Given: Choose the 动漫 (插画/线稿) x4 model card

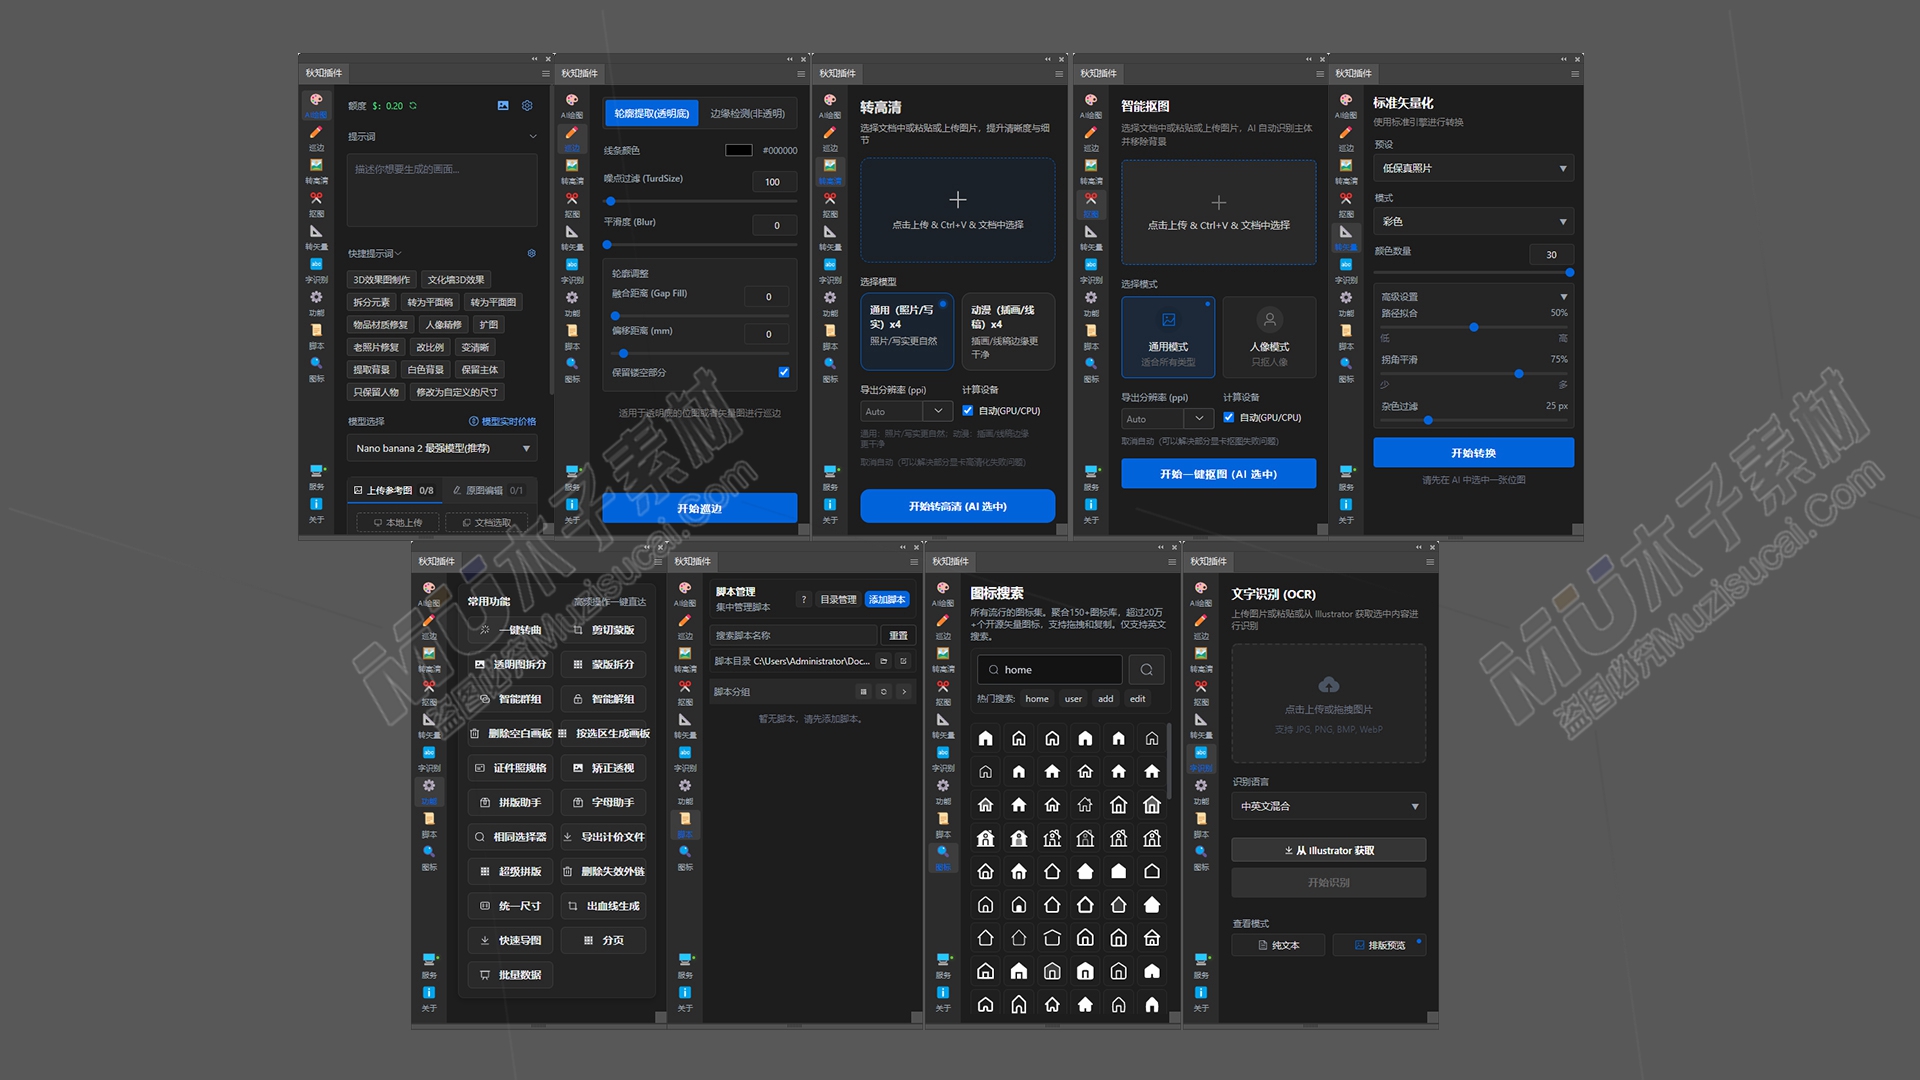Looking at the screenshot, I should pyautogui.click(x=1008, y=332).
